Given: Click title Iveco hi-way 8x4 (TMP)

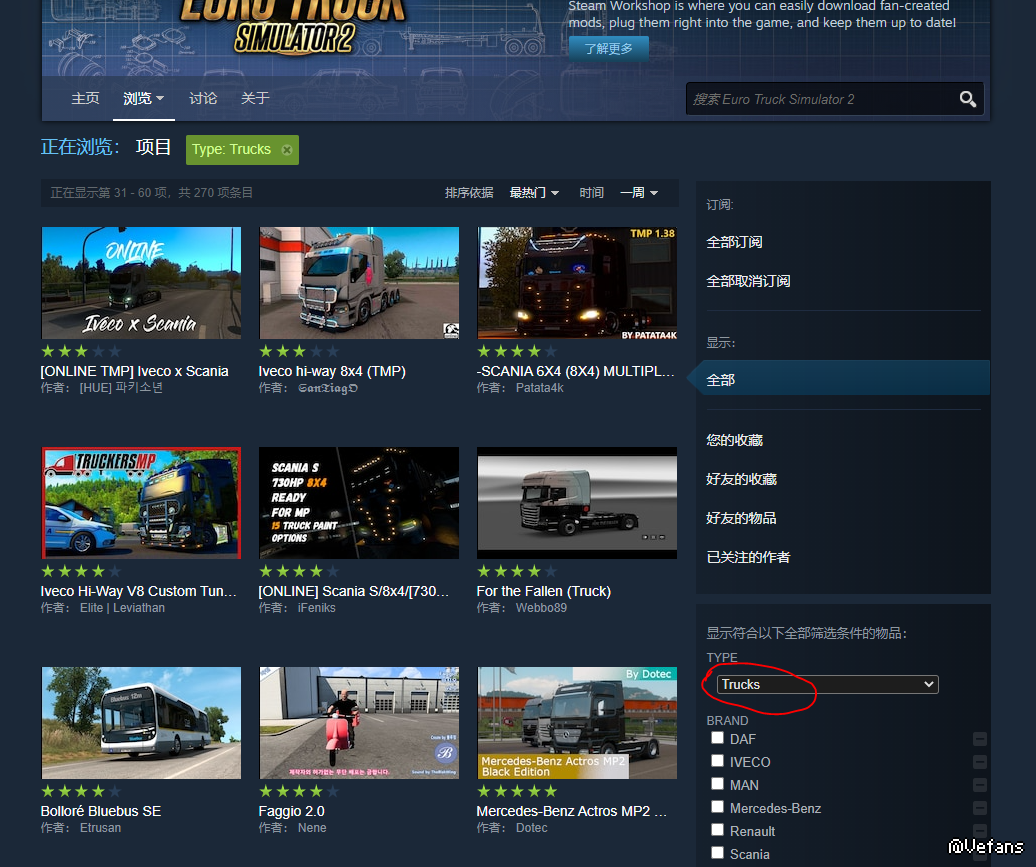Looking at the screenshot, I should pyautogui.click(x=332, y=371).
